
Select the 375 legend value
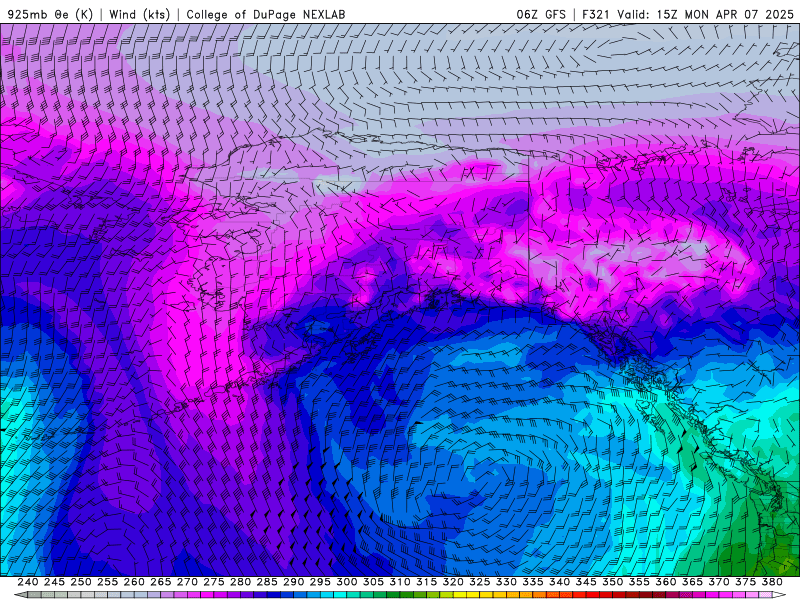(745, 582)
